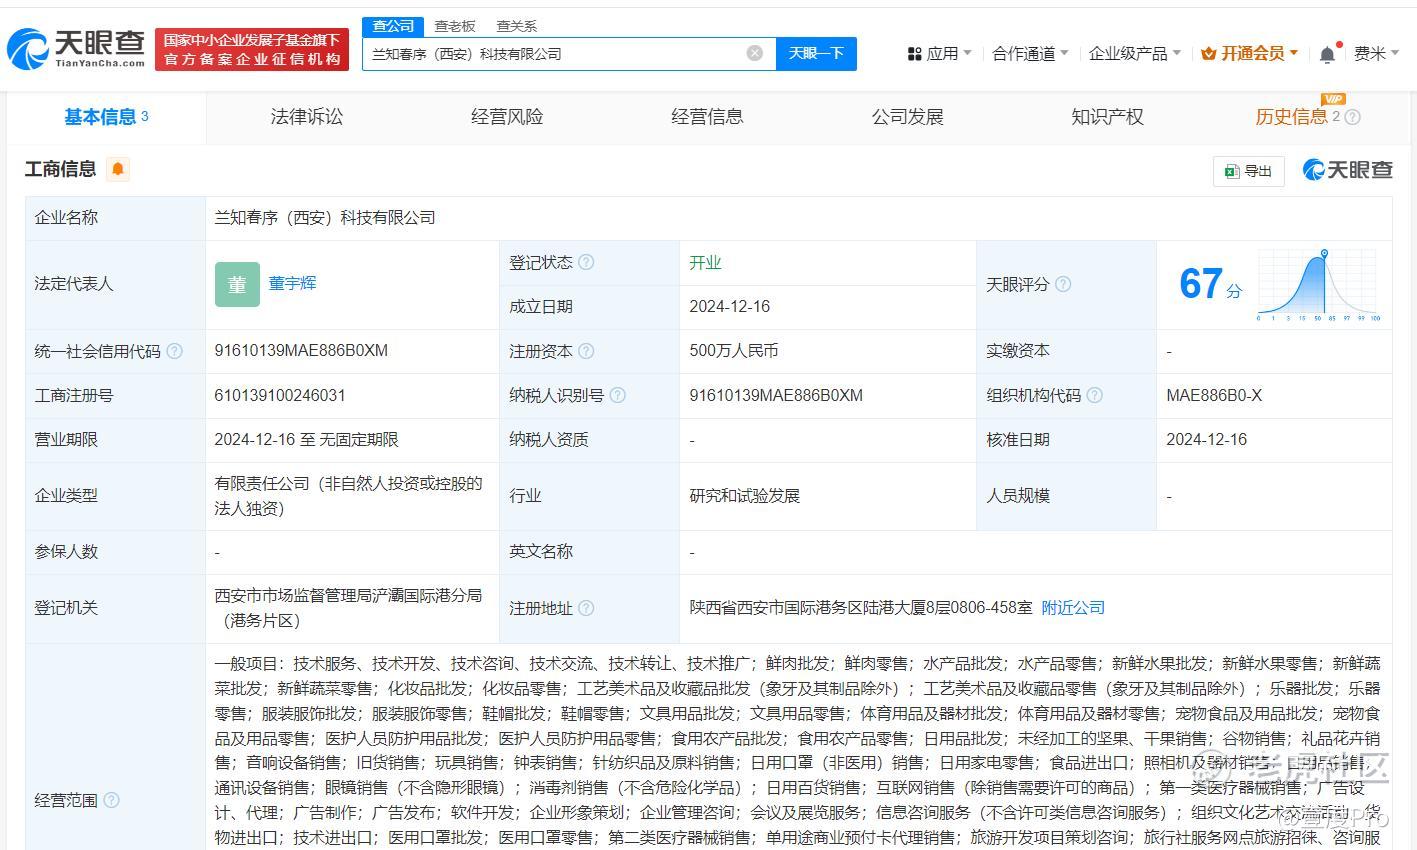Clear the search box with X icon
The height and width of the screenshot is (850, 1417).
point(755,53)
